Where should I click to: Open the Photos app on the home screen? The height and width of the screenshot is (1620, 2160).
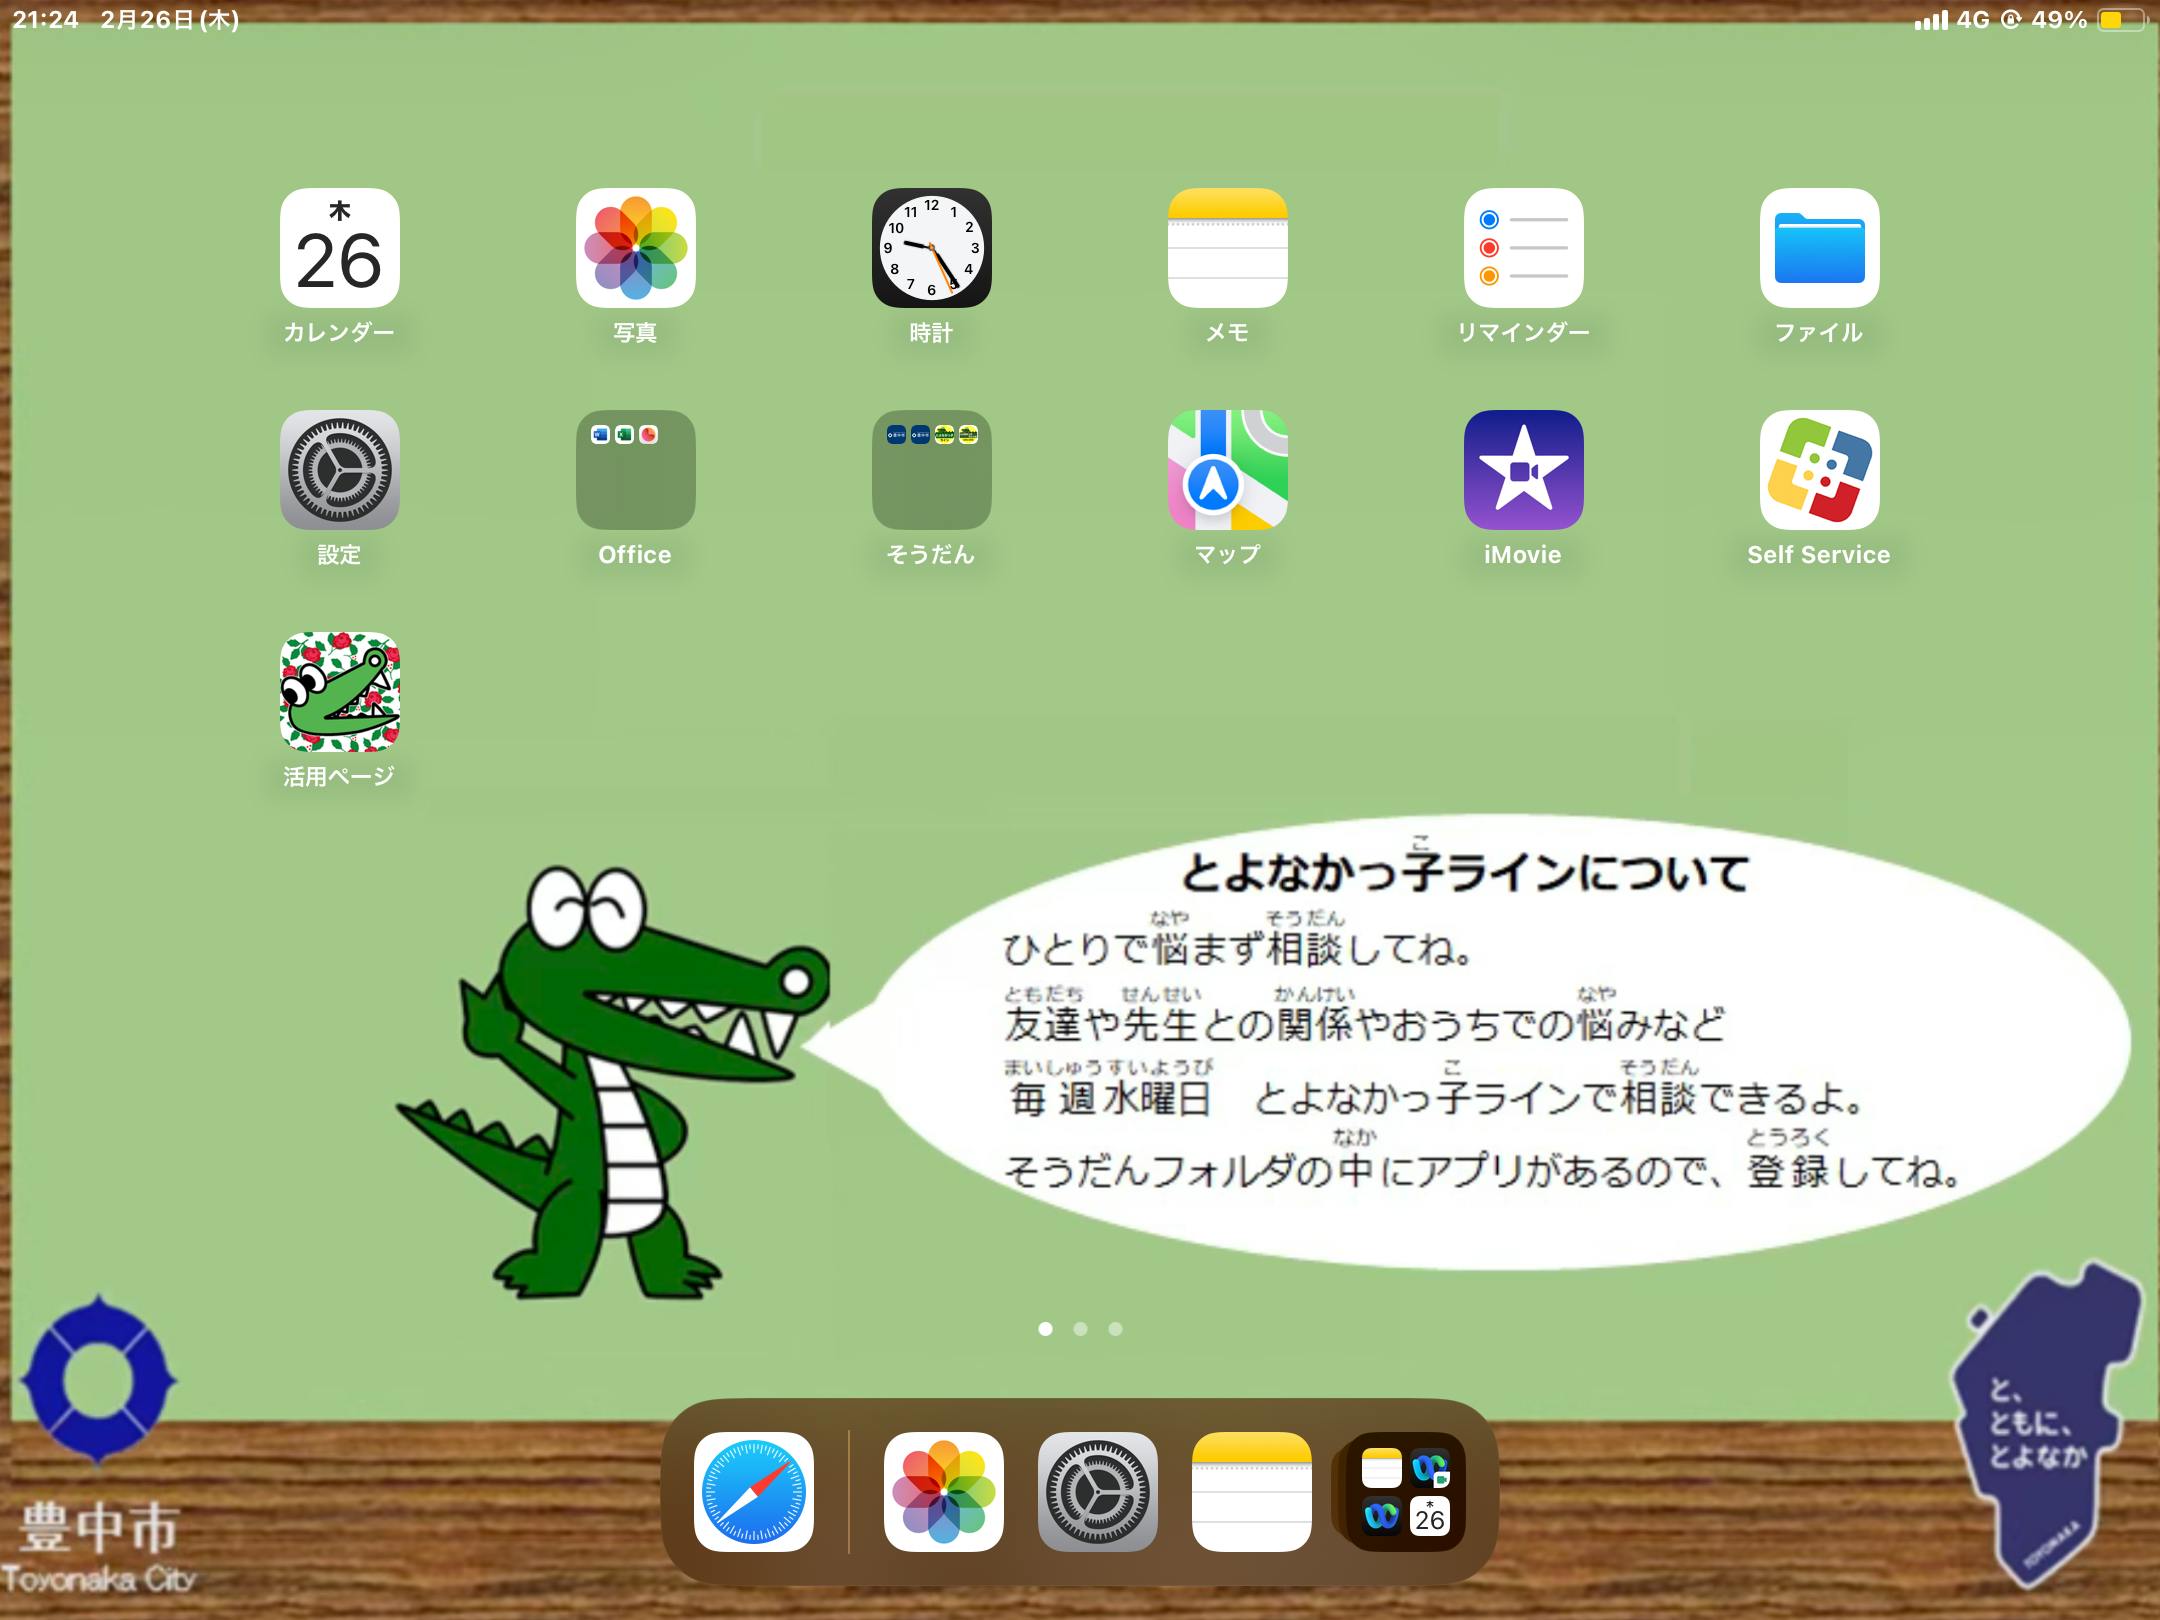(635, 248)
